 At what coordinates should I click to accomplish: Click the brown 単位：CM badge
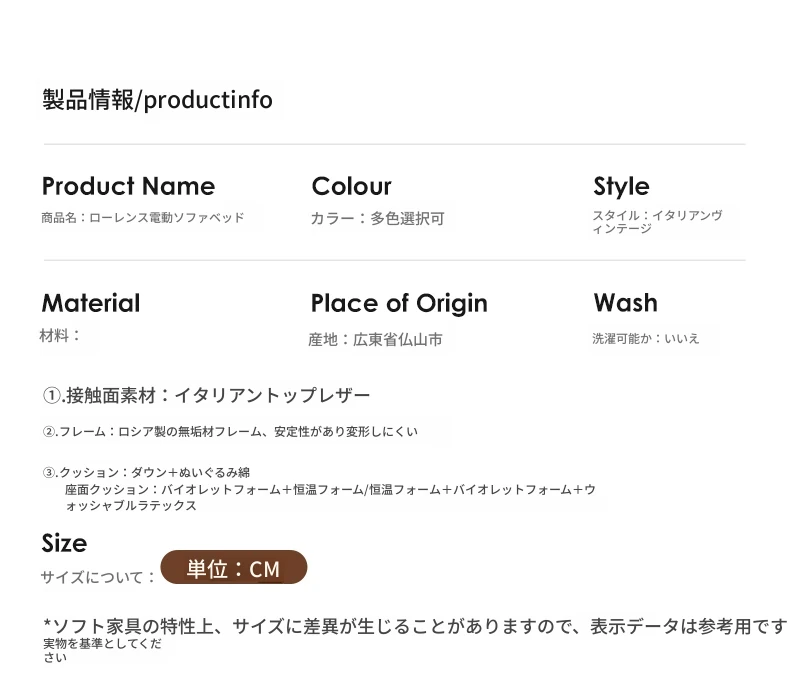(234, 567)
